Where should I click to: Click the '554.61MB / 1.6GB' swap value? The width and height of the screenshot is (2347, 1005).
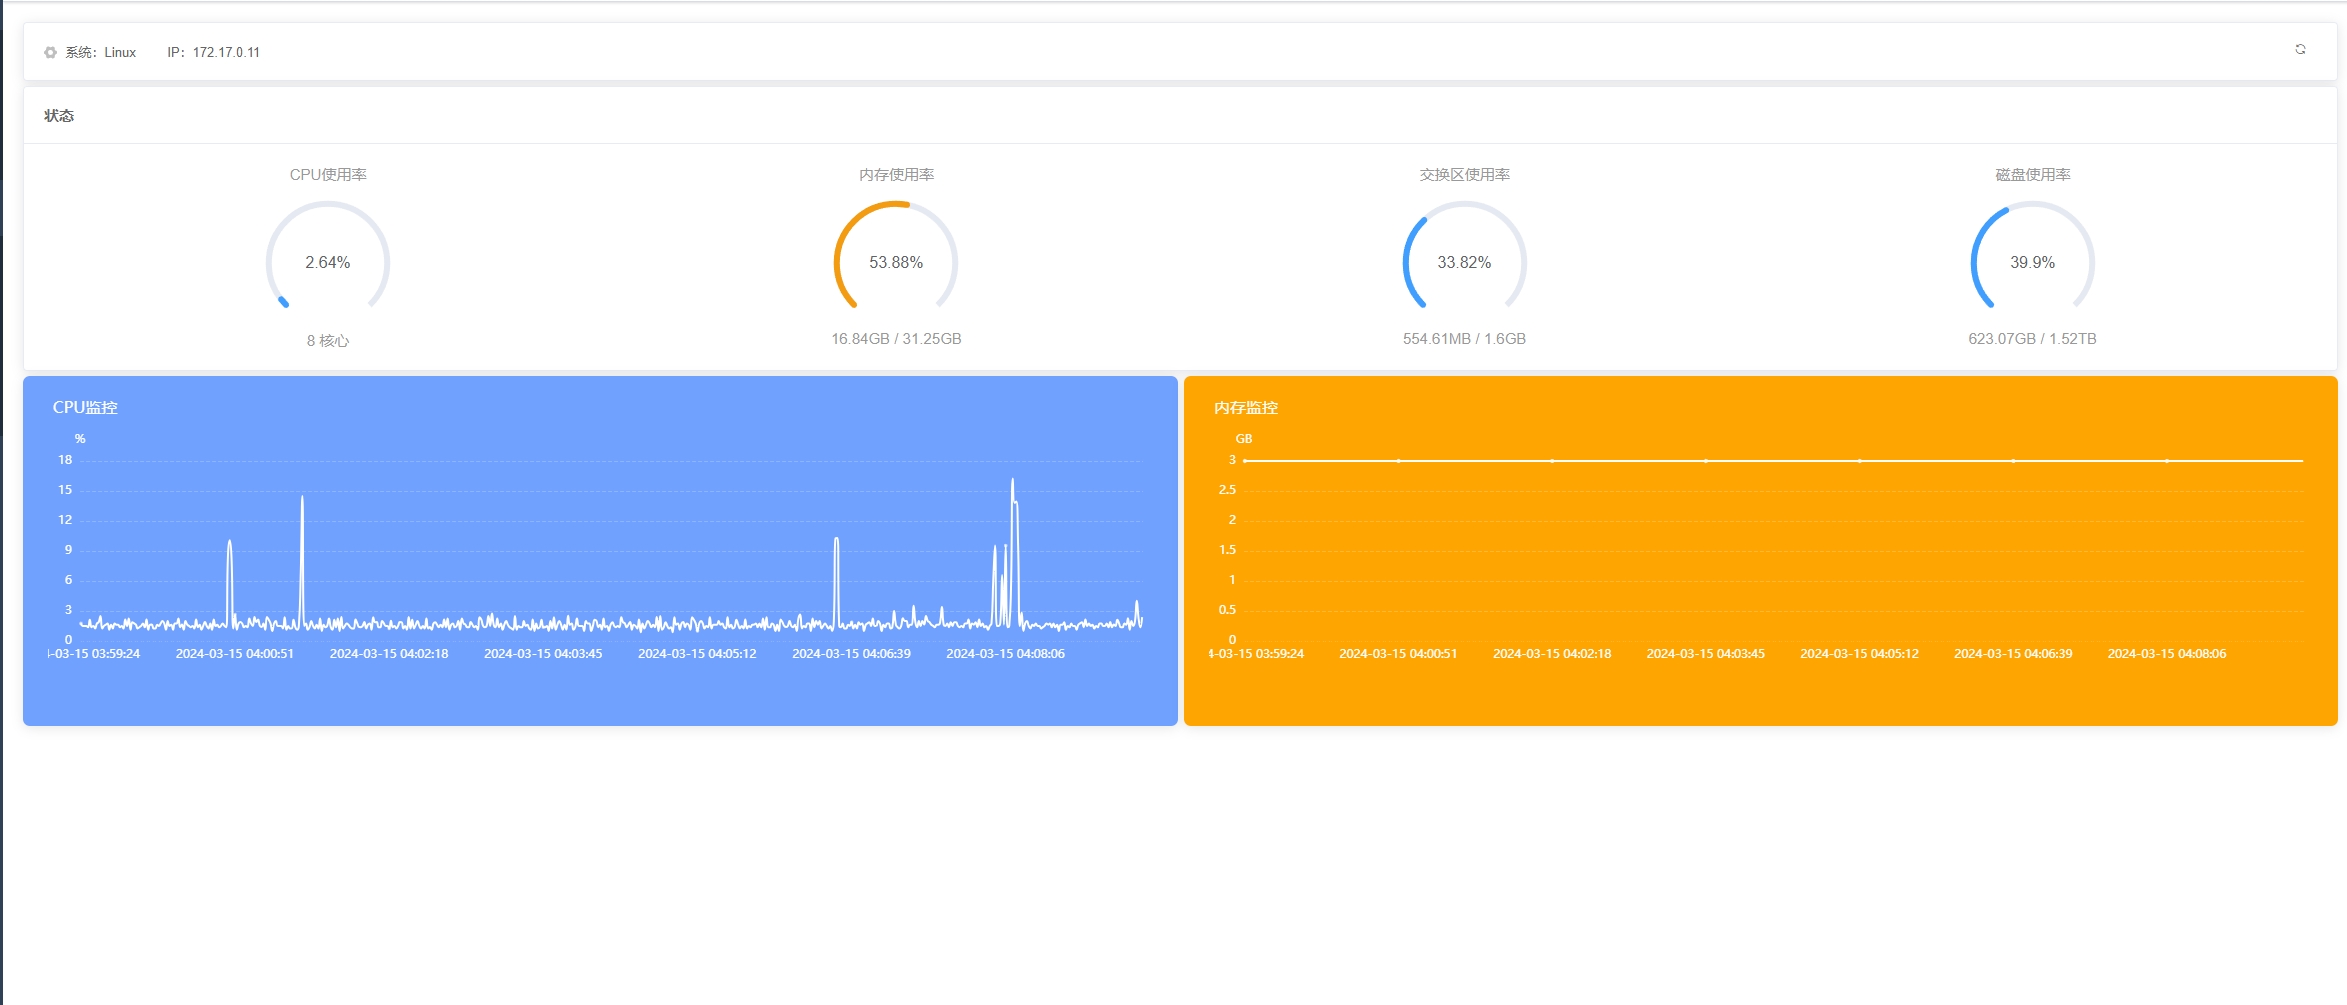(1464, 339)
